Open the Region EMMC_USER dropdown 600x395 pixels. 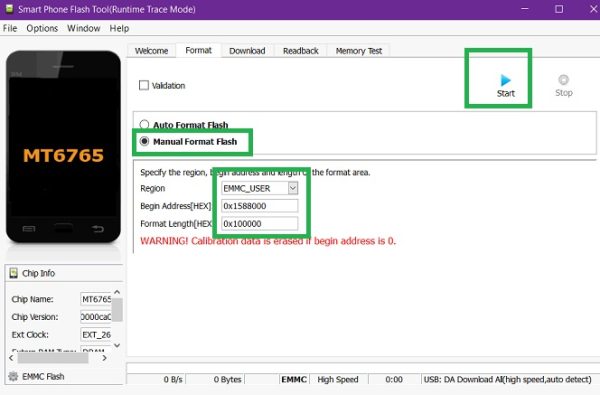(293, 188)
